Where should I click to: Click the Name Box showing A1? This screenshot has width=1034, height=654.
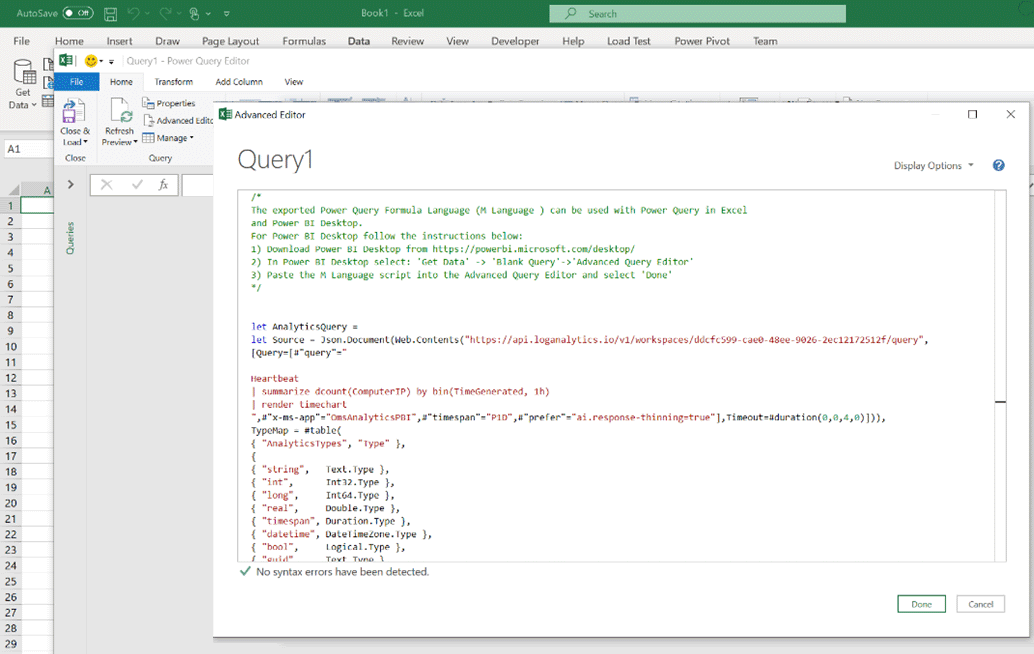point(25,148)
